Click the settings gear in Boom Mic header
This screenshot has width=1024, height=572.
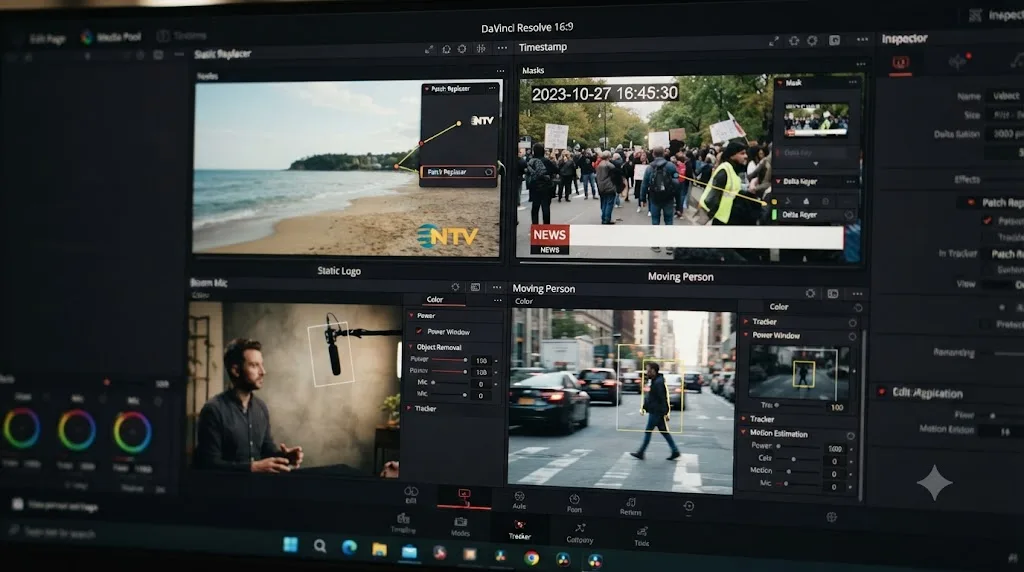(455, 287)
